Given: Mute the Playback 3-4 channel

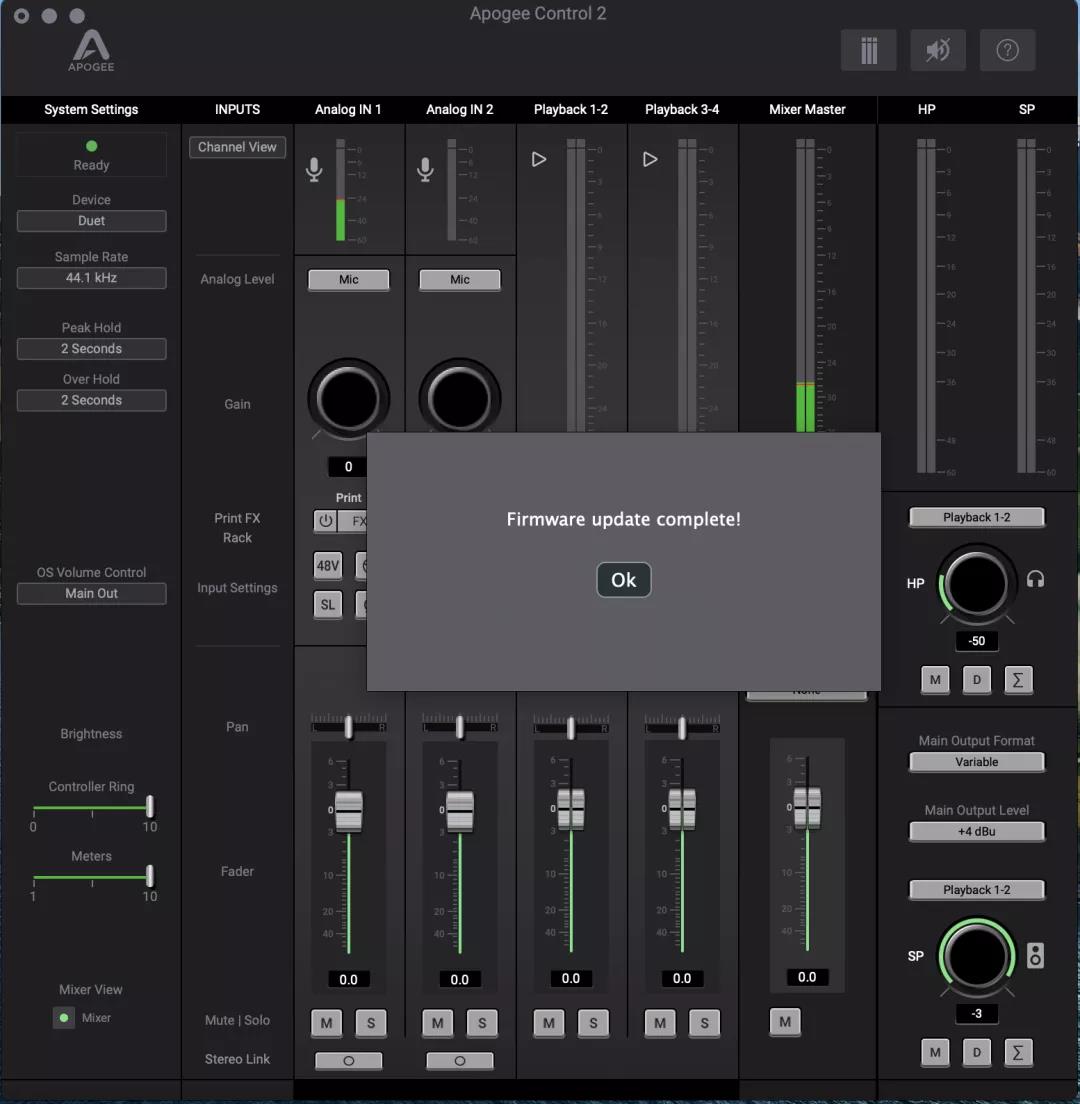Looking at the screenshot, I should (x=660, y=1023).
